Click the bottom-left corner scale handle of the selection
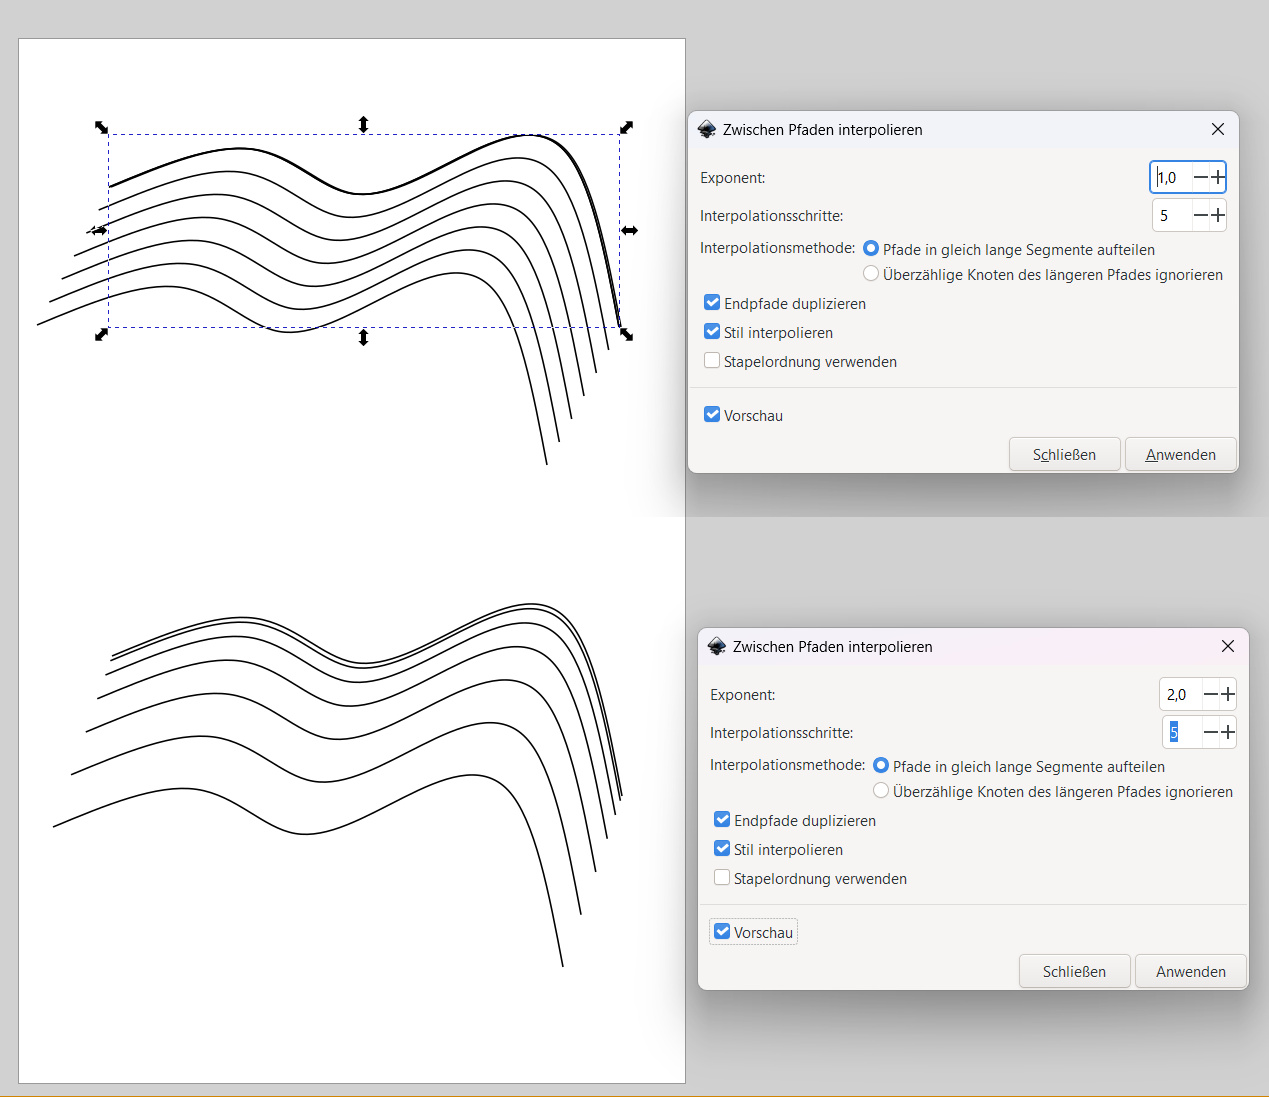 (x=101, y=334)
